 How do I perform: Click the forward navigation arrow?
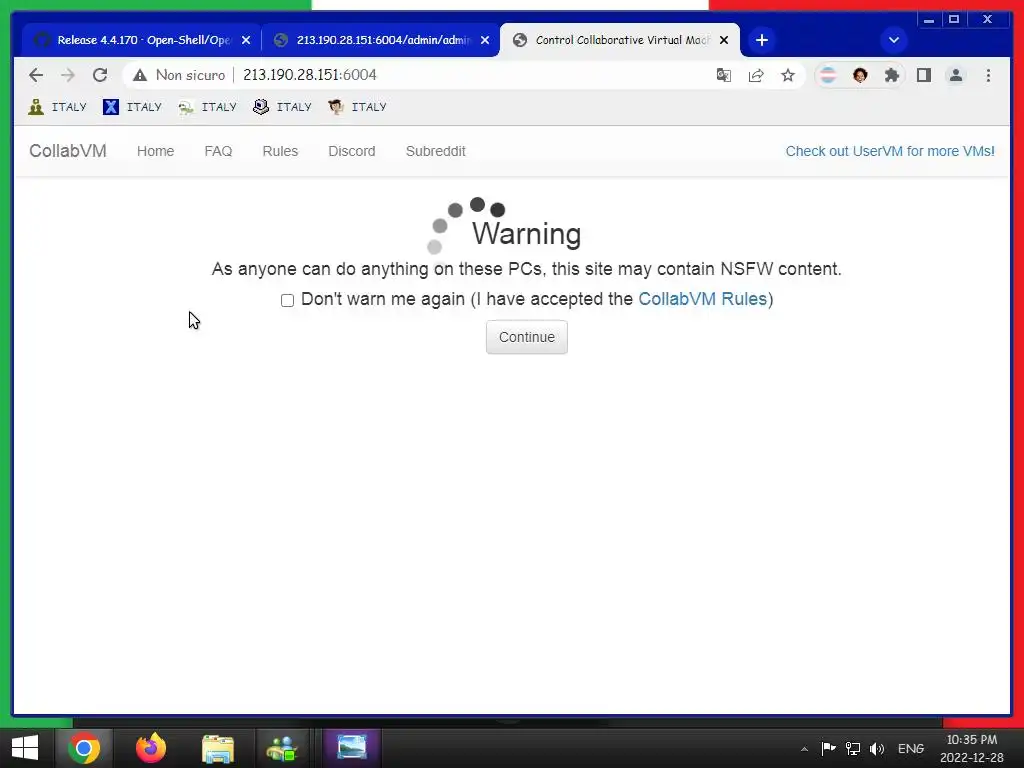tap(68, 75)
